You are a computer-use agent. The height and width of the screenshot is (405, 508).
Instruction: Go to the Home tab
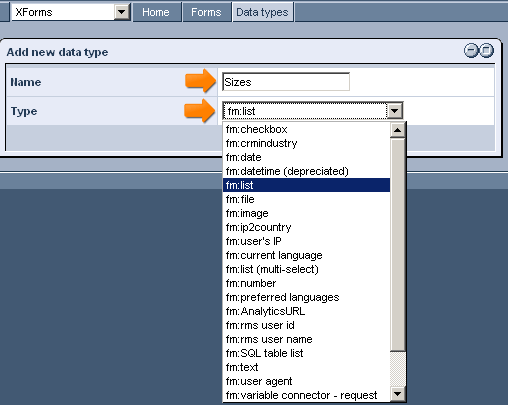tap(156, 12)
